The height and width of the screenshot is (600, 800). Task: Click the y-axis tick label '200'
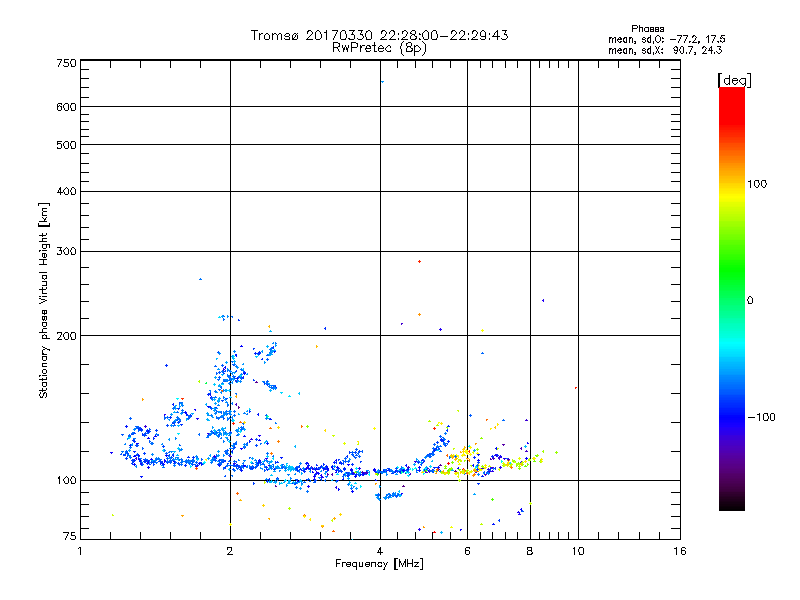tap(66, 336)
